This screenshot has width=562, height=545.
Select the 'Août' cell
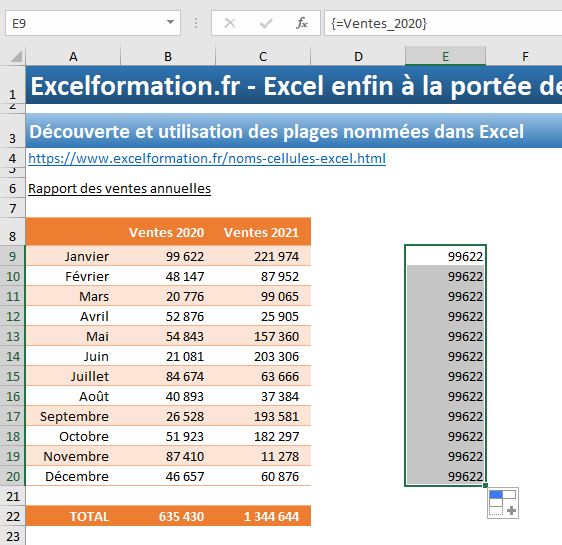73,396
